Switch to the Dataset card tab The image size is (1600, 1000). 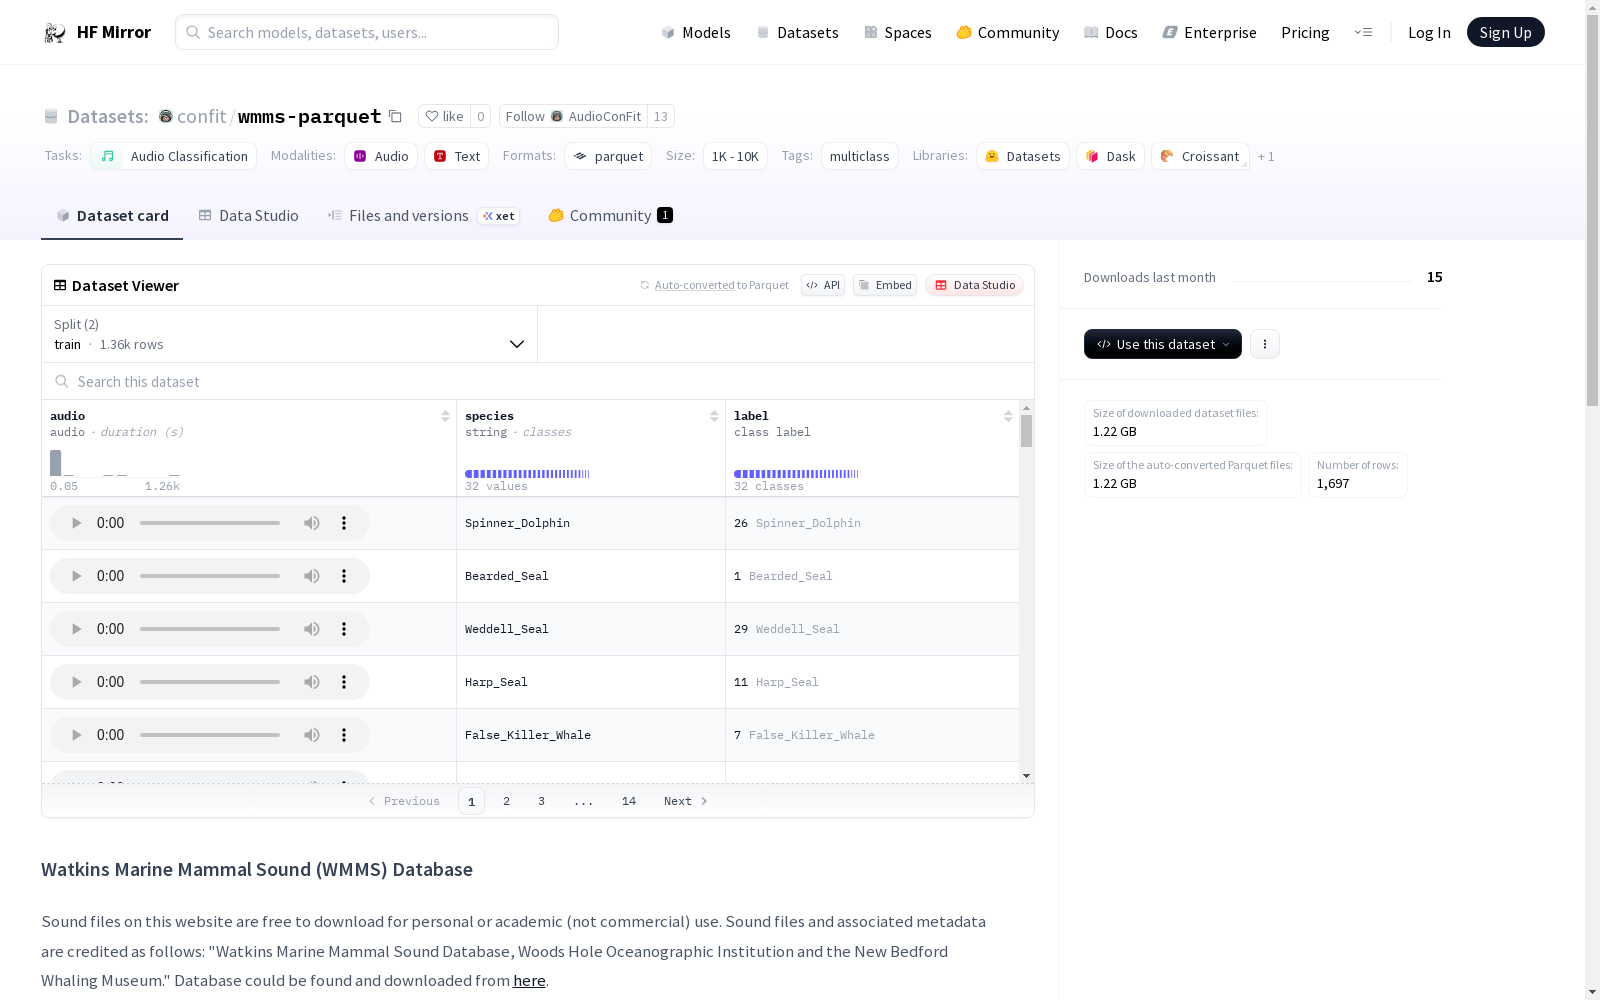(112, 216)
